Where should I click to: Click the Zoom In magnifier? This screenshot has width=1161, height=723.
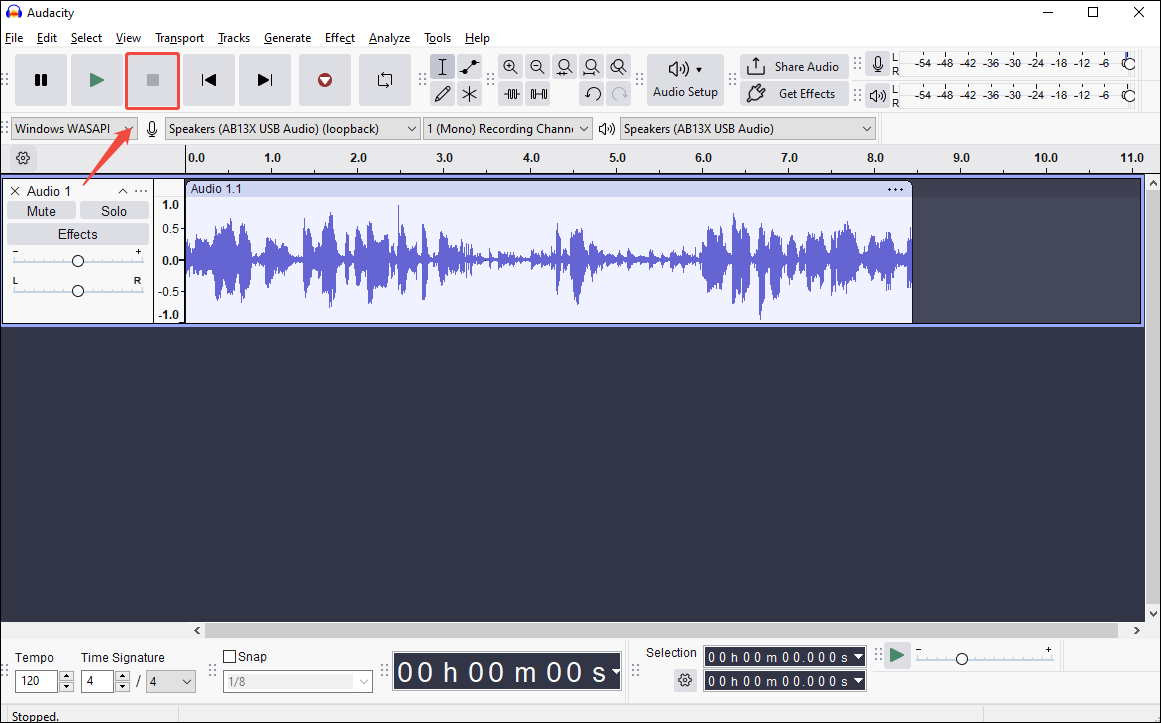tap(510, 67)
